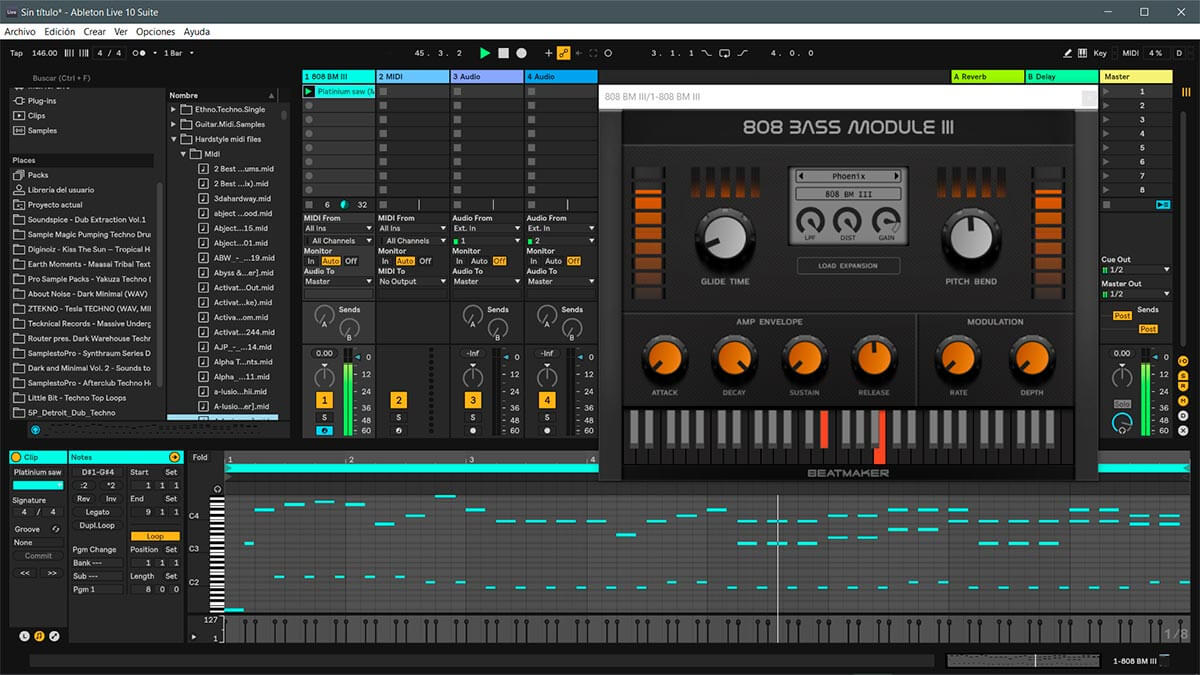Screen dimensions: 1200x675
Task: Open the Notes box via the note icon
Action: coord(38,635)
